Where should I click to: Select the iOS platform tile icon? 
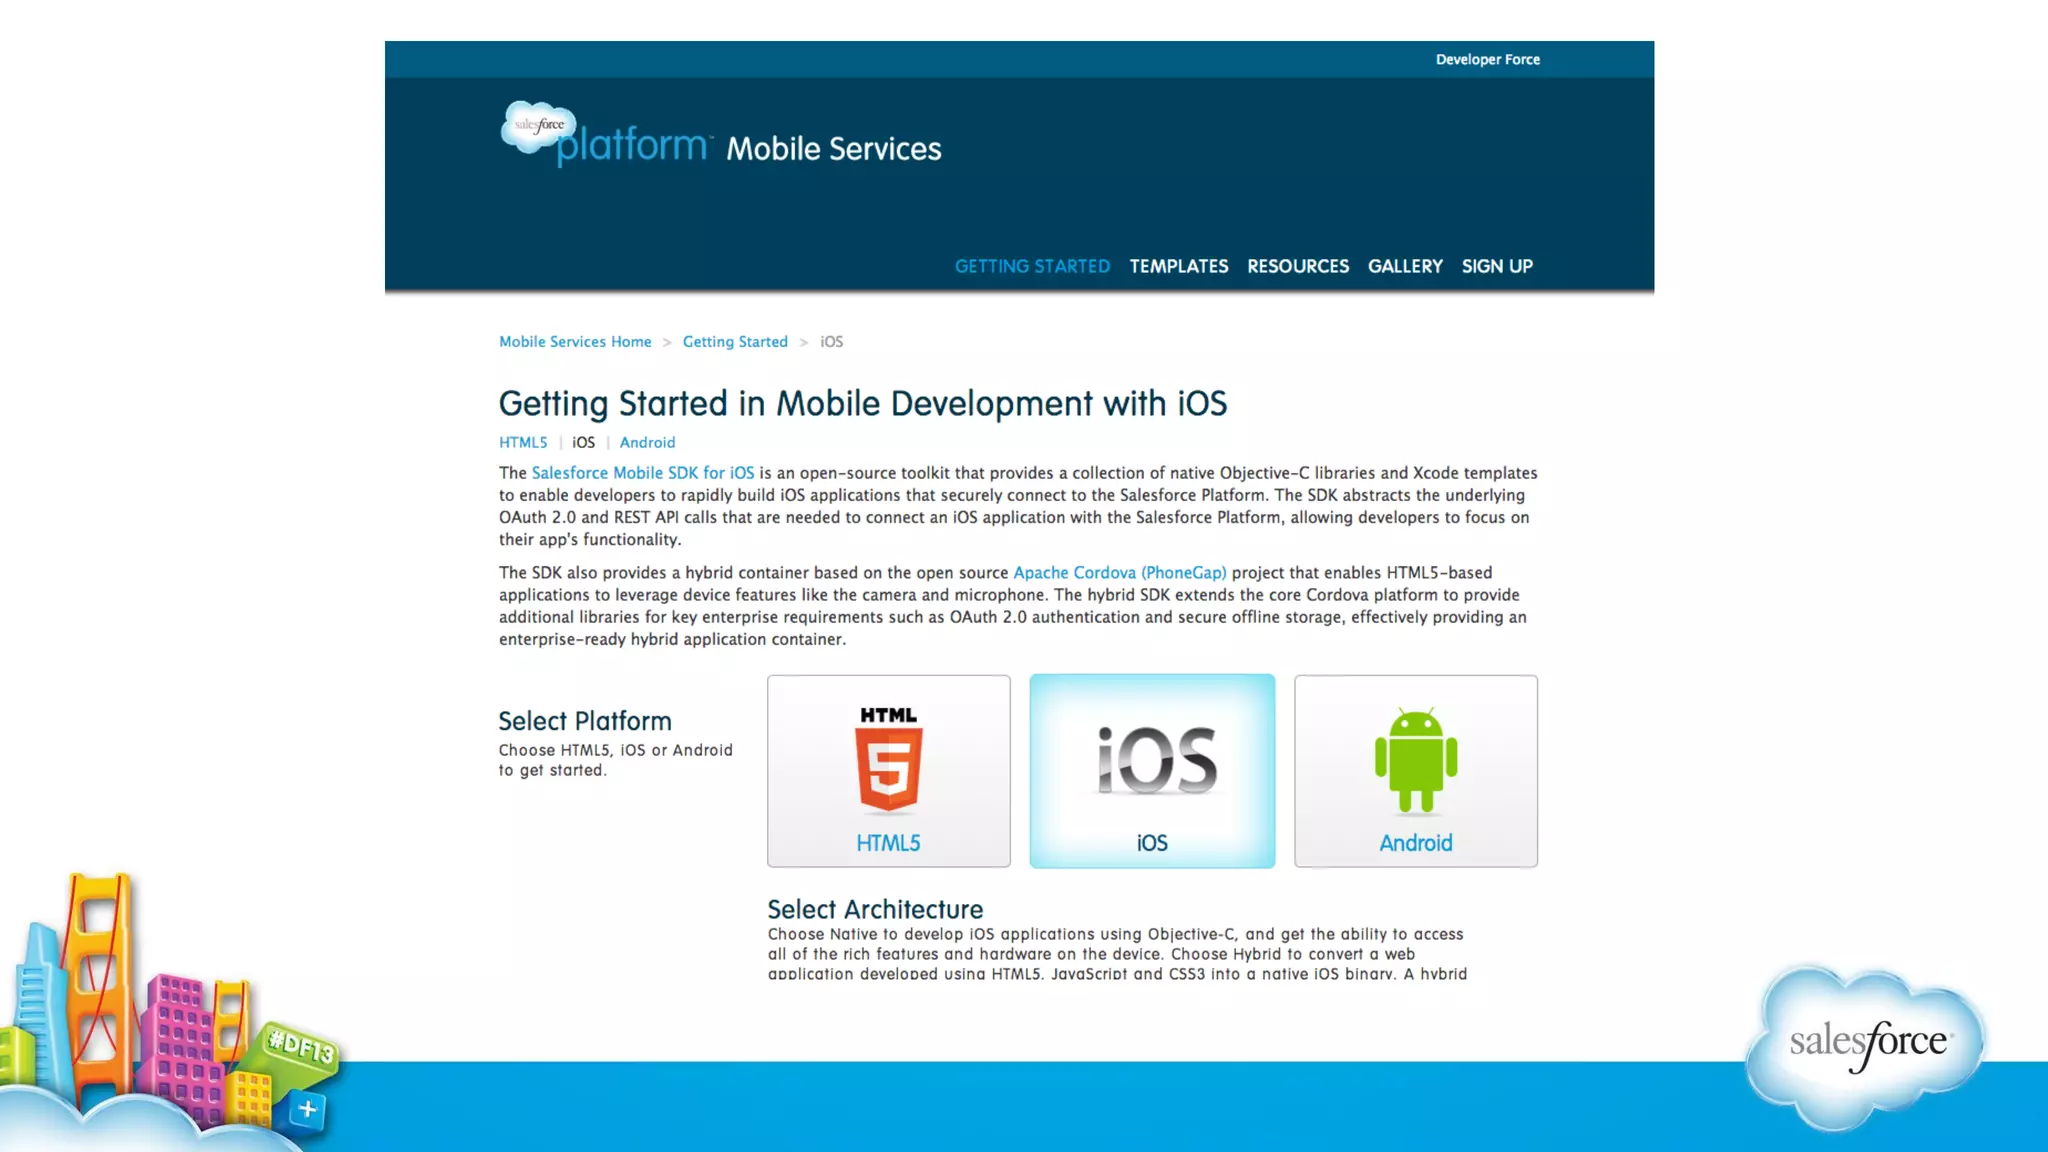[1157, 760]
